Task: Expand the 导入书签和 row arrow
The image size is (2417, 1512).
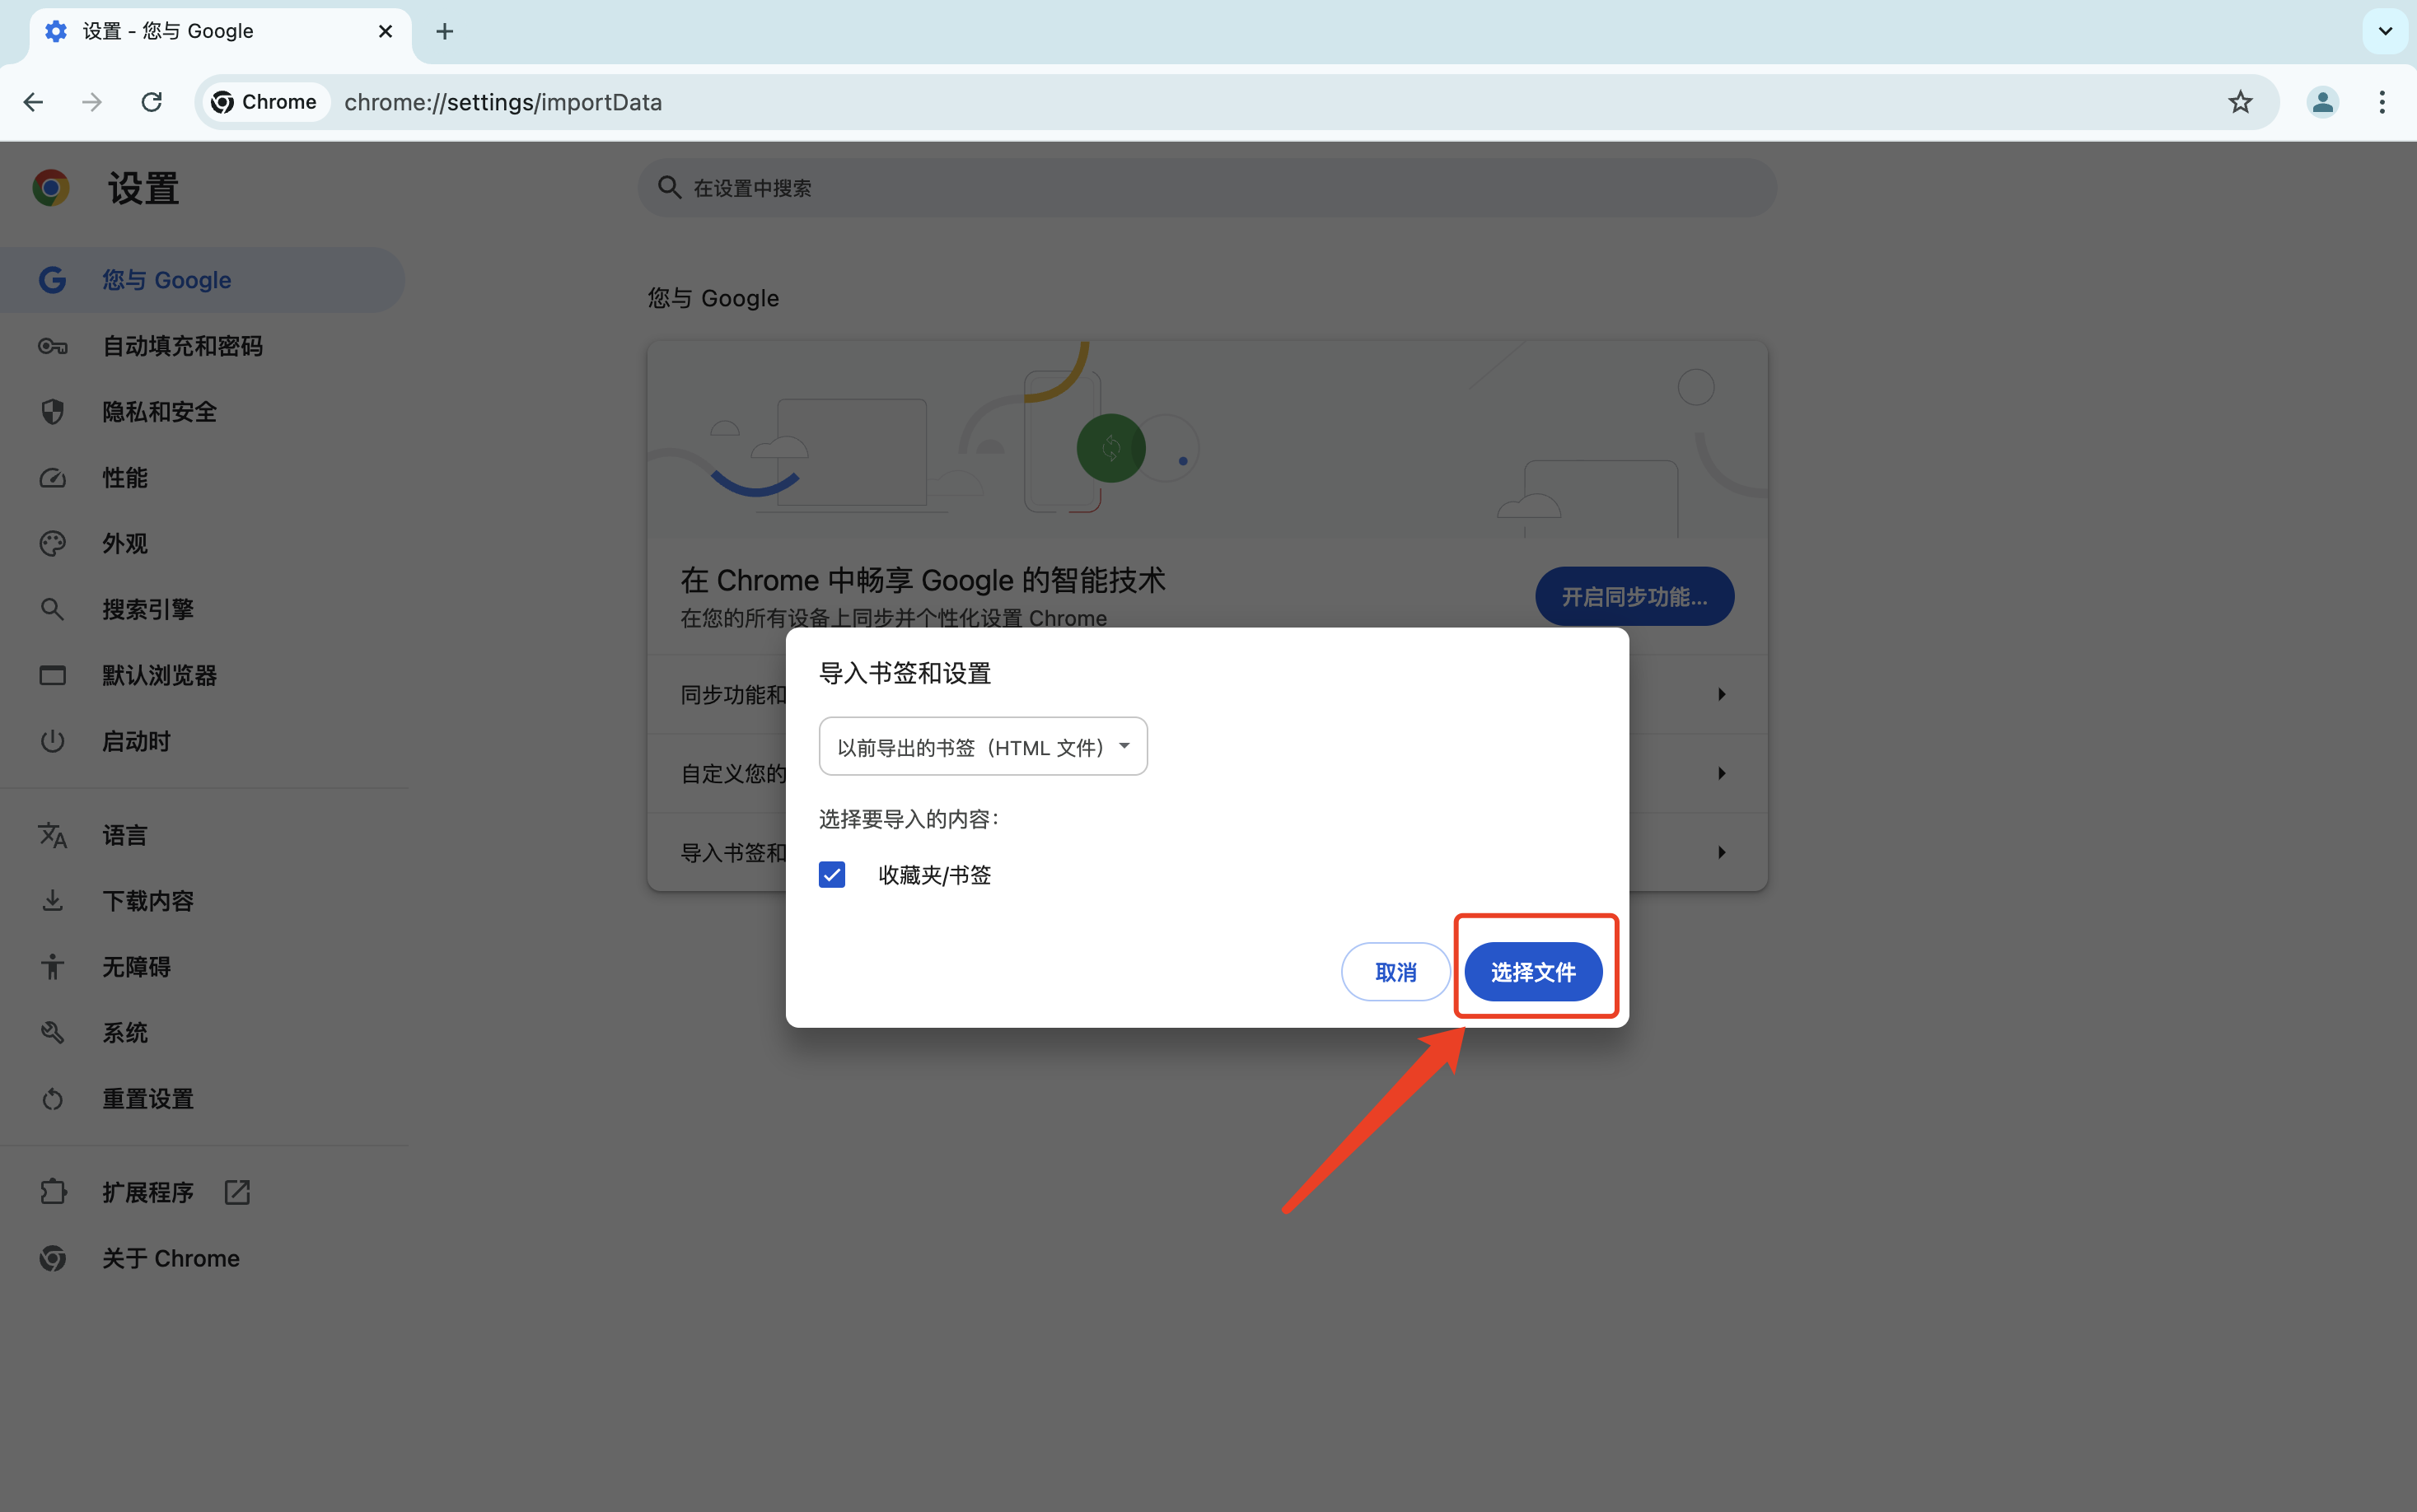Action: coord(1721,852)
